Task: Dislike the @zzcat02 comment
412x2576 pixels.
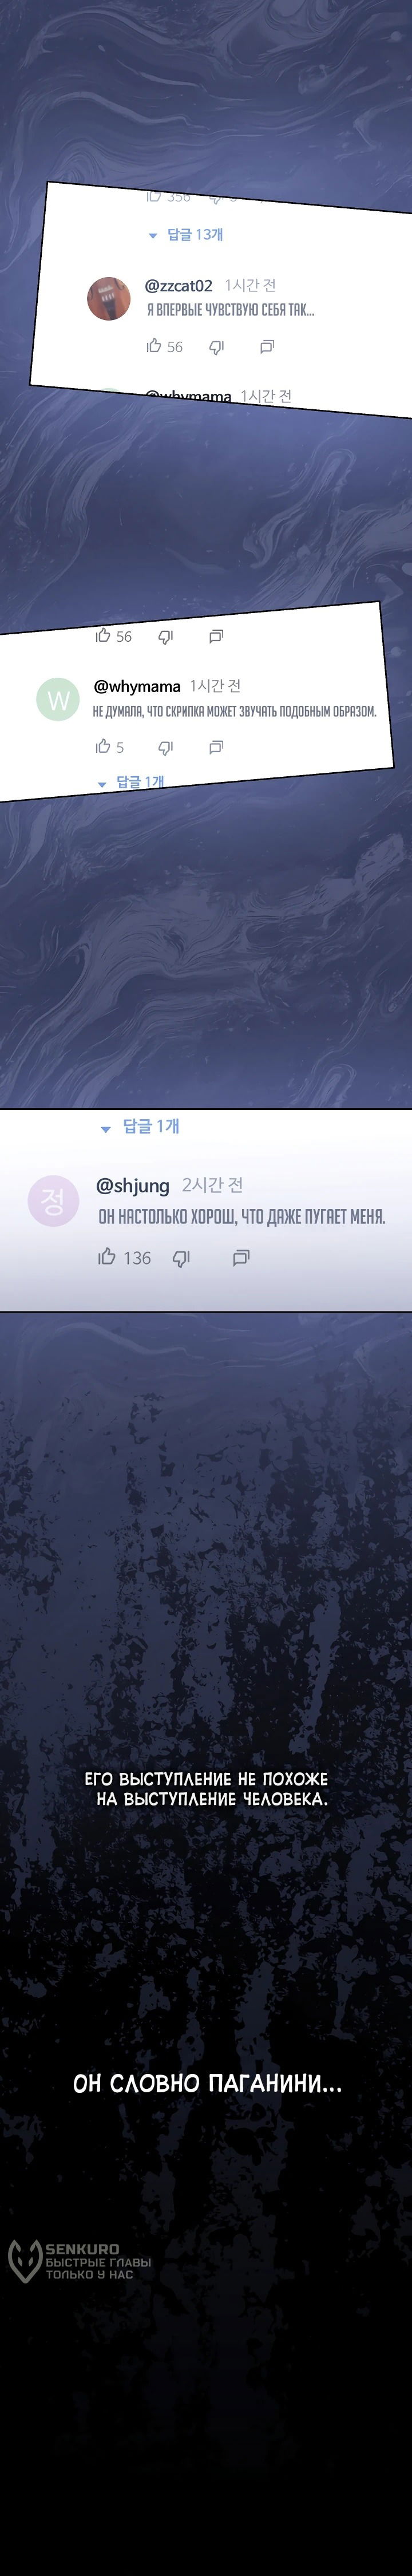Action: coord(216,347)
